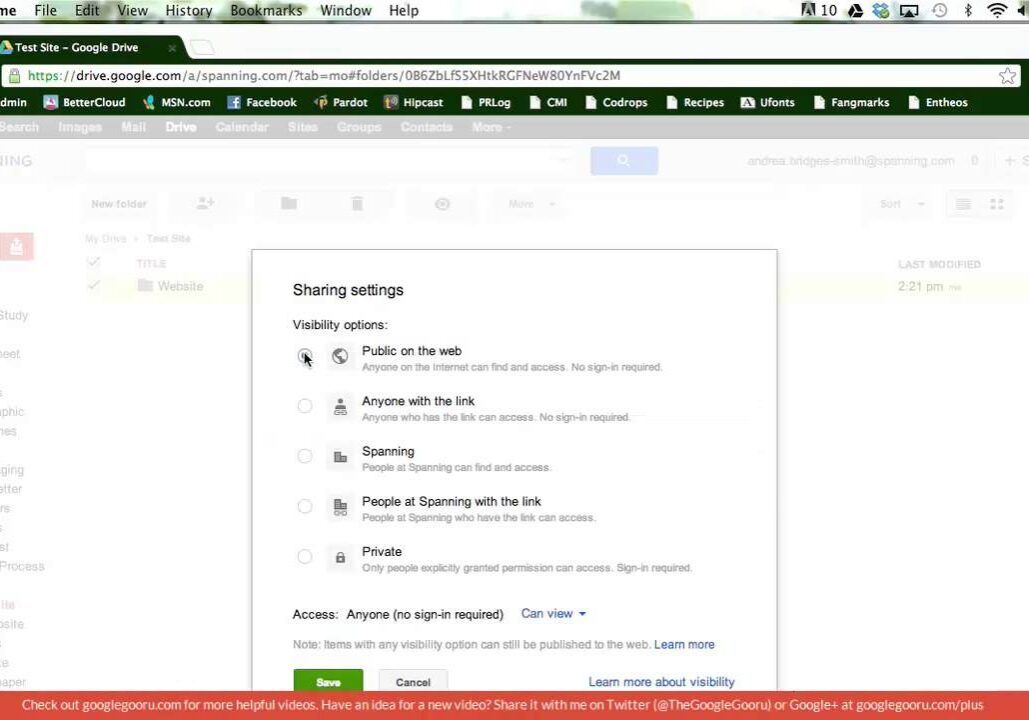The image size is (1029, 720).
Task: Cancel the sharing settings dialog
Action: coord(413,682)
